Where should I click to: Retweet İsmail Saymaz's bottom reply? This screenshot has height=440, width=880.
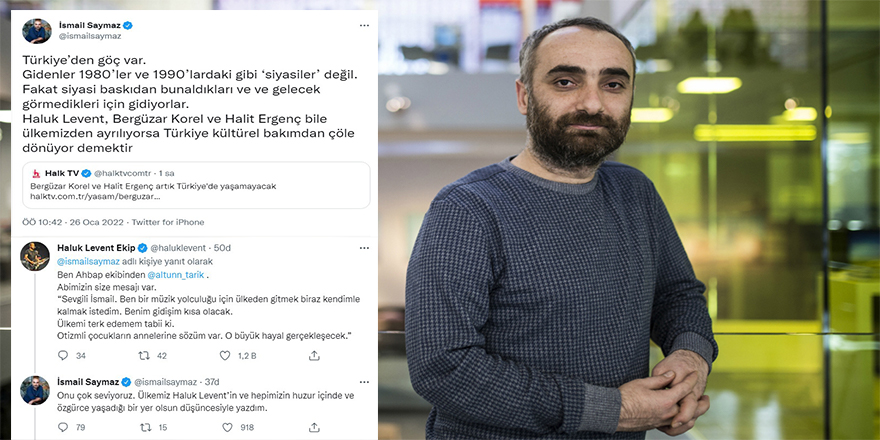pos(145,427)
